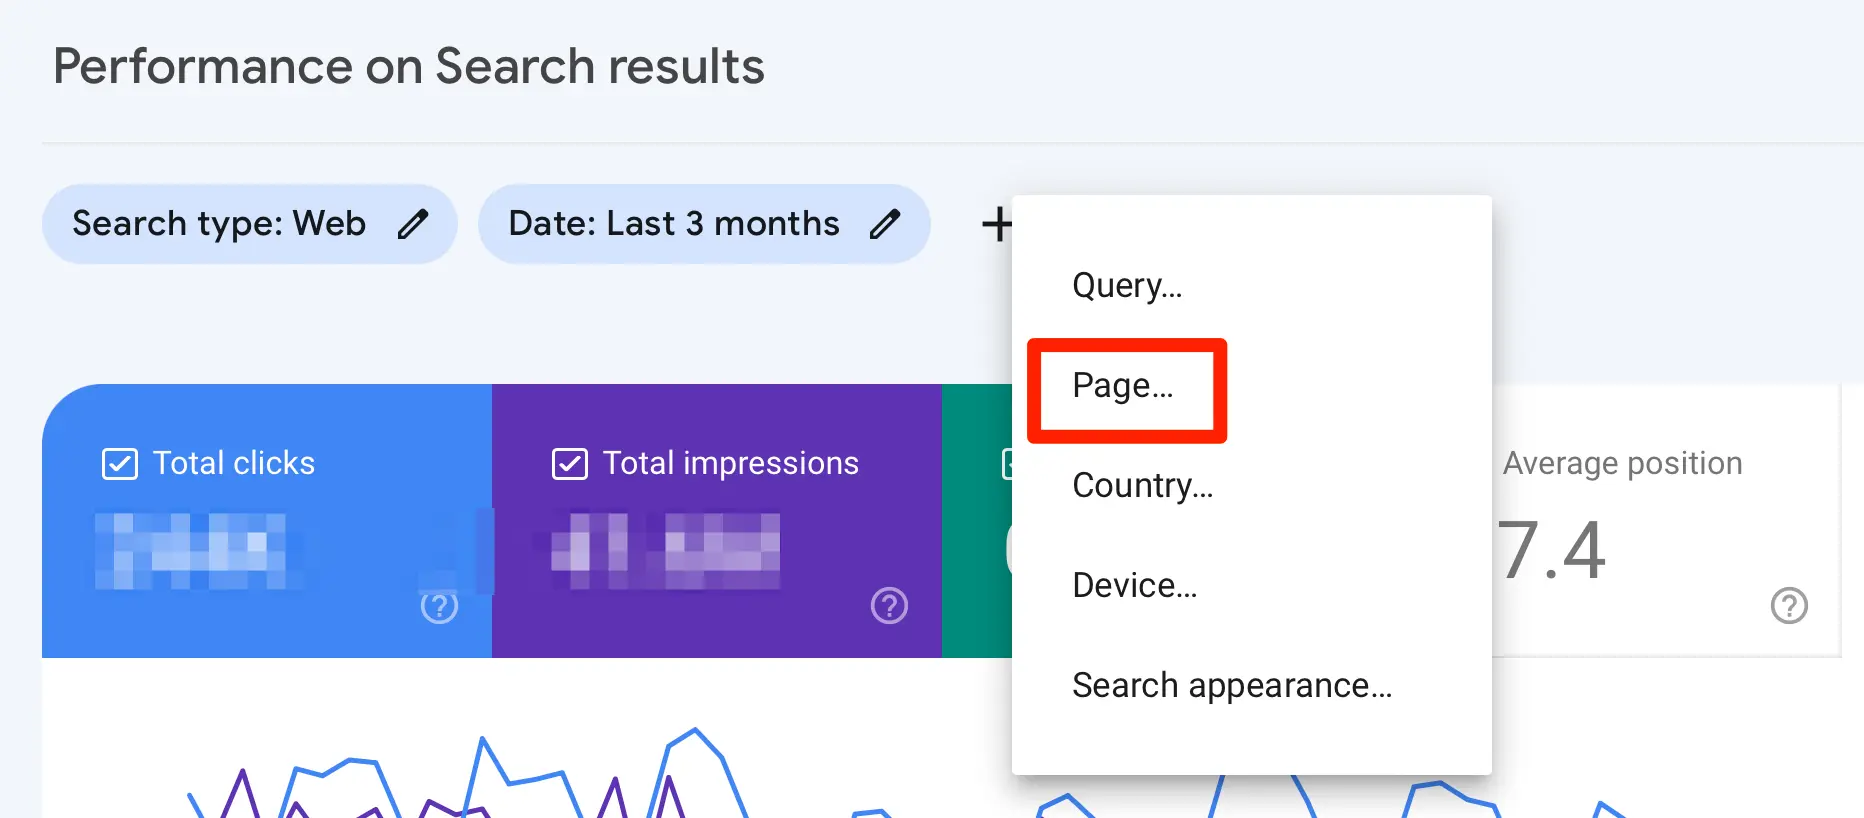Screen dimensions: 1864x818
Task: Choose Query... from the filter menu
Action: (x=1127, y=286)
